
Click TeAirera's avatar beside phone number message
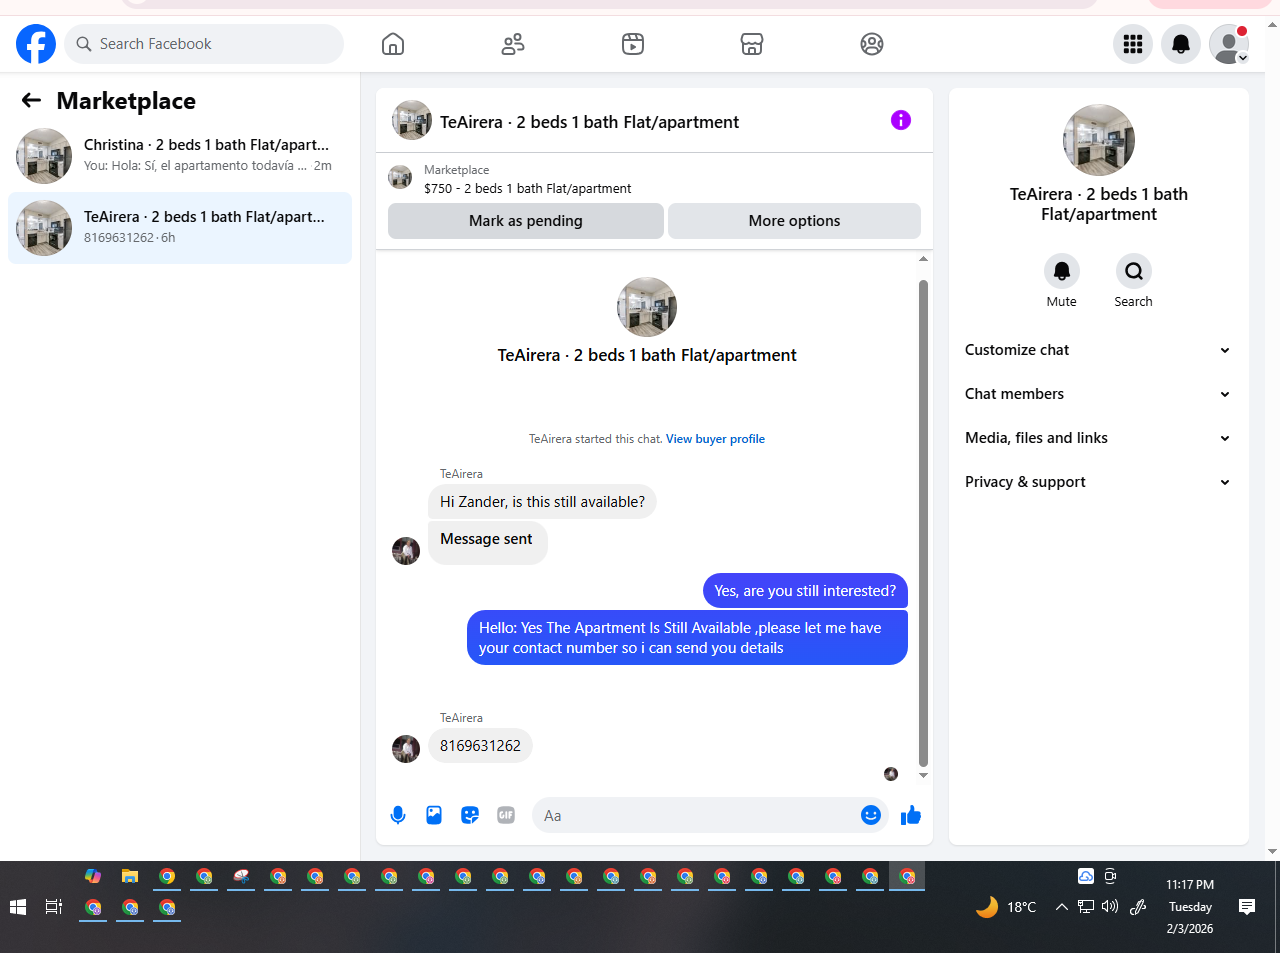pyautogui.click(x=406, y=749)
